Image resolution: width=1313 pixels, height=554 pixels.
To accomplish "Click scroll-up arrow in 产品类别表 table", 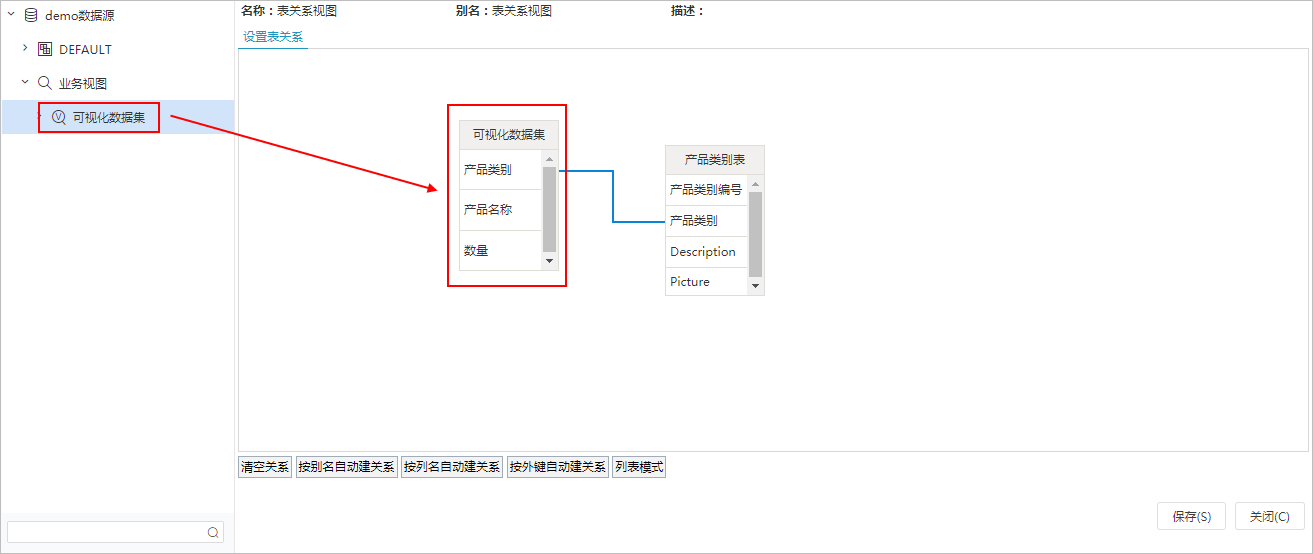I will [x=755, y=183].
